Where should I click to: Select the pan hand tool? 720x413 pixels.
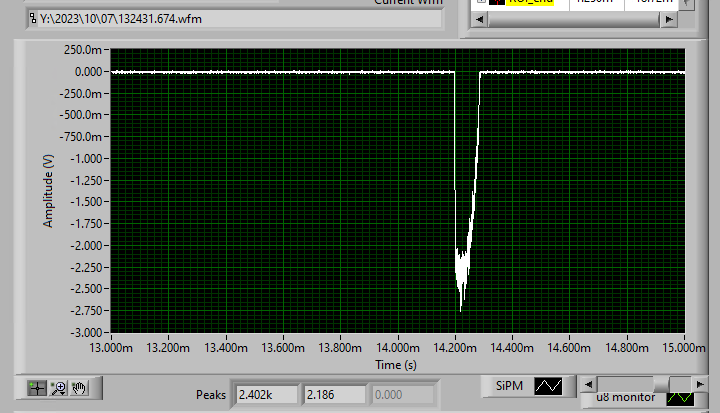point(79,388)
